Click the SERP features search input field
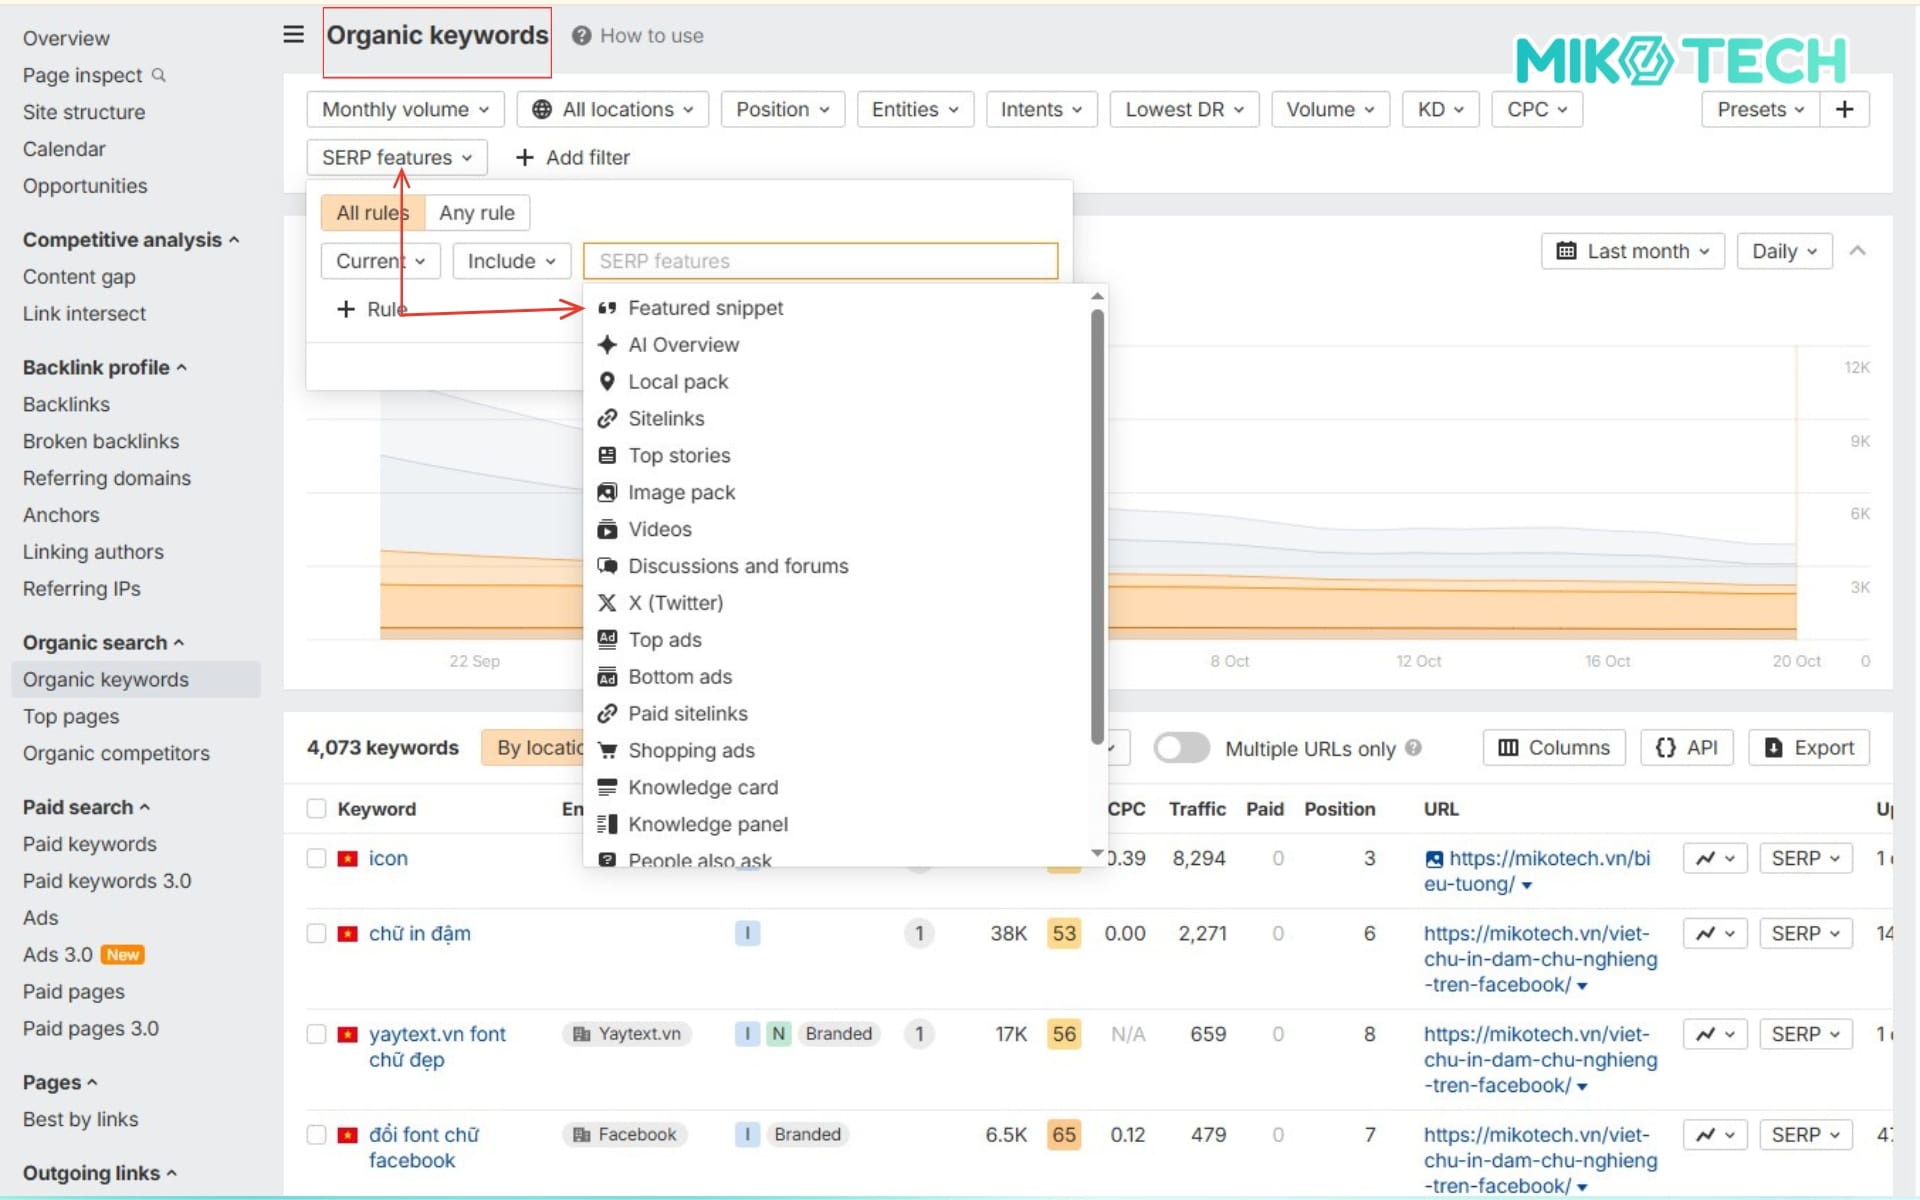Screen dimensions: 1920x1200 coord(820,261)
